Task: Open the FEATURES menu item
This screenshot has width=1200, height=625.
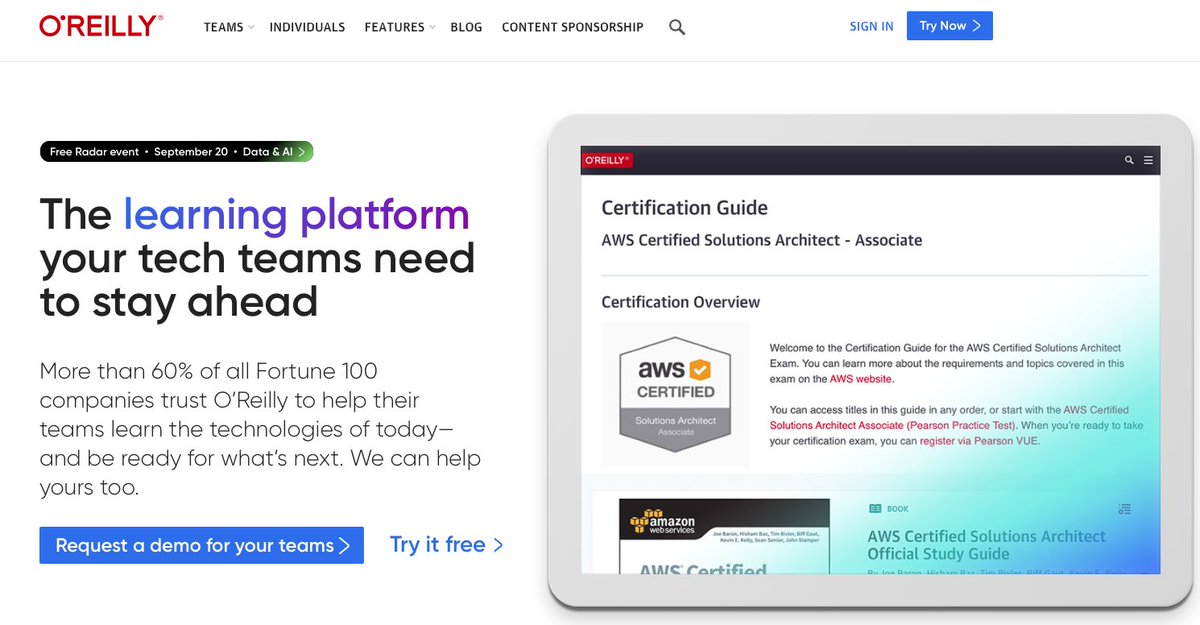Action: [394, 27]
